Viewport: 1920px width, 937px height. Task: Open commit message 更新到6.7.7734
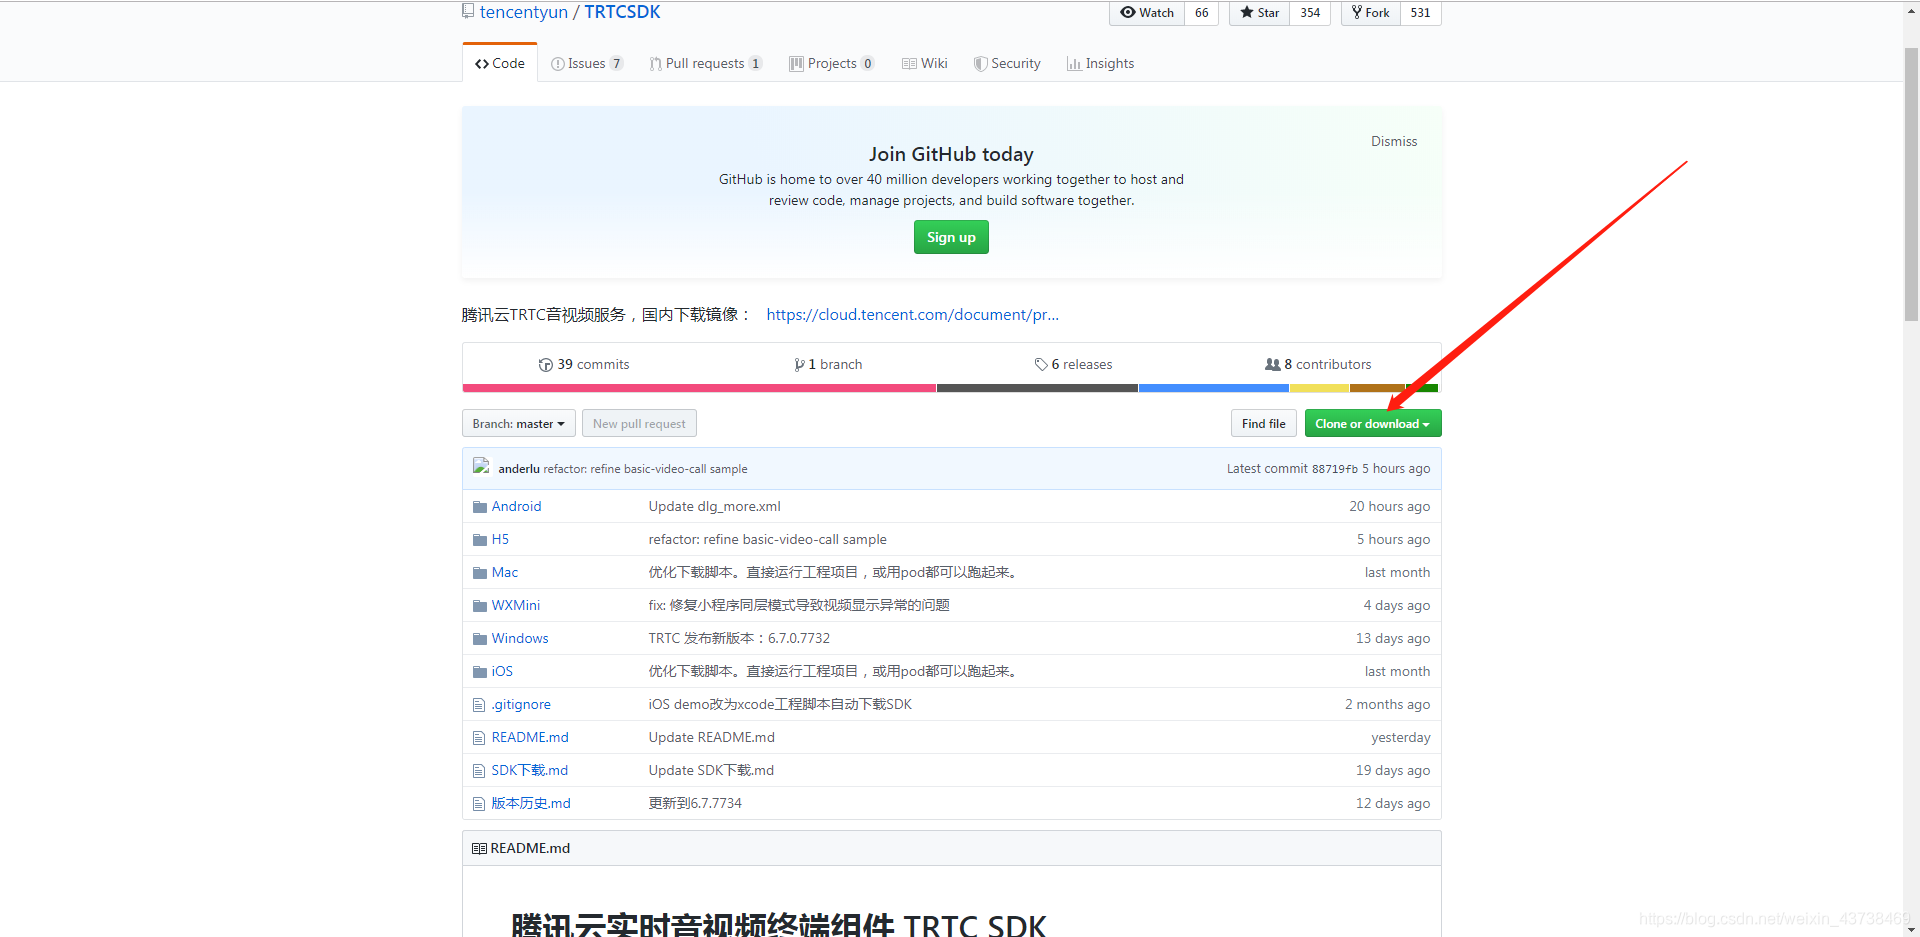(x=695, y=804)
